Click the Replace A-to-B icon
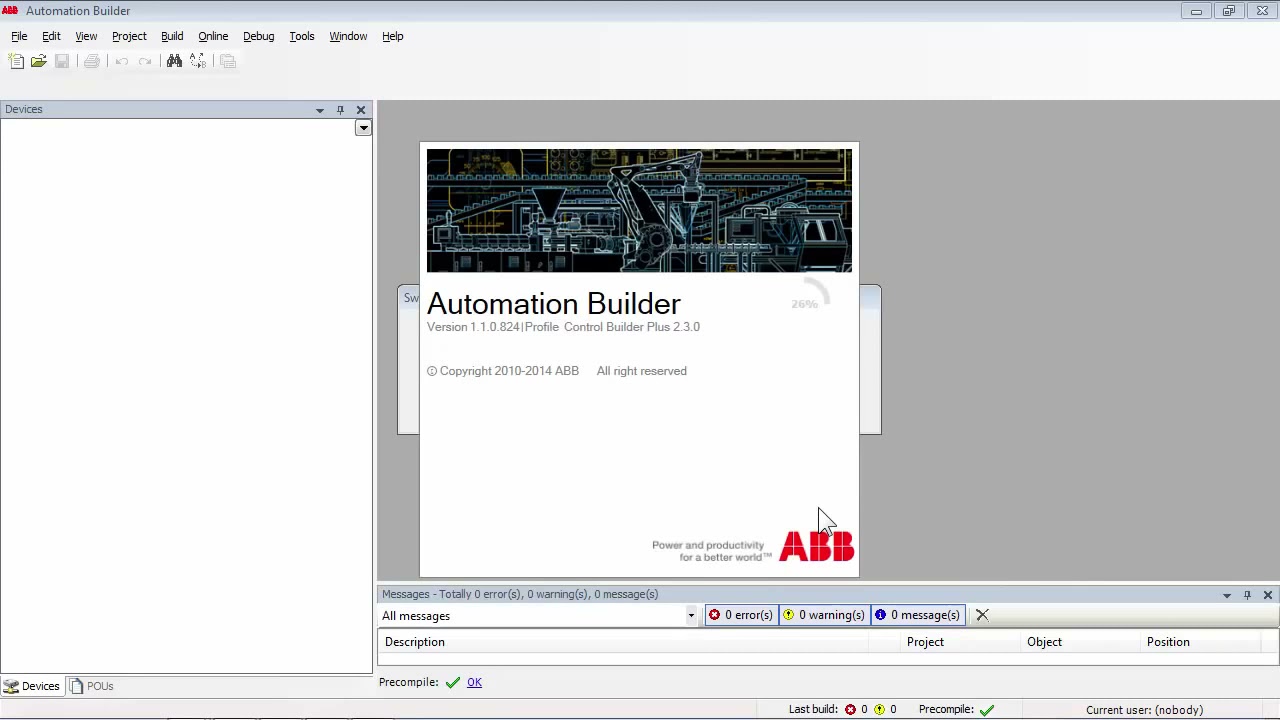The image size is (1280, 720). click(198, 61)
